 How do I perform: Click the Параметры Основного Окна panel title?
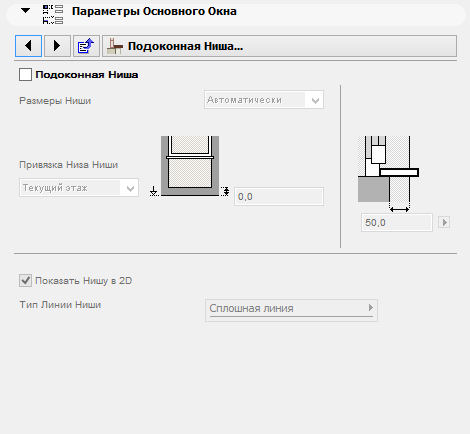click(154, 11)
